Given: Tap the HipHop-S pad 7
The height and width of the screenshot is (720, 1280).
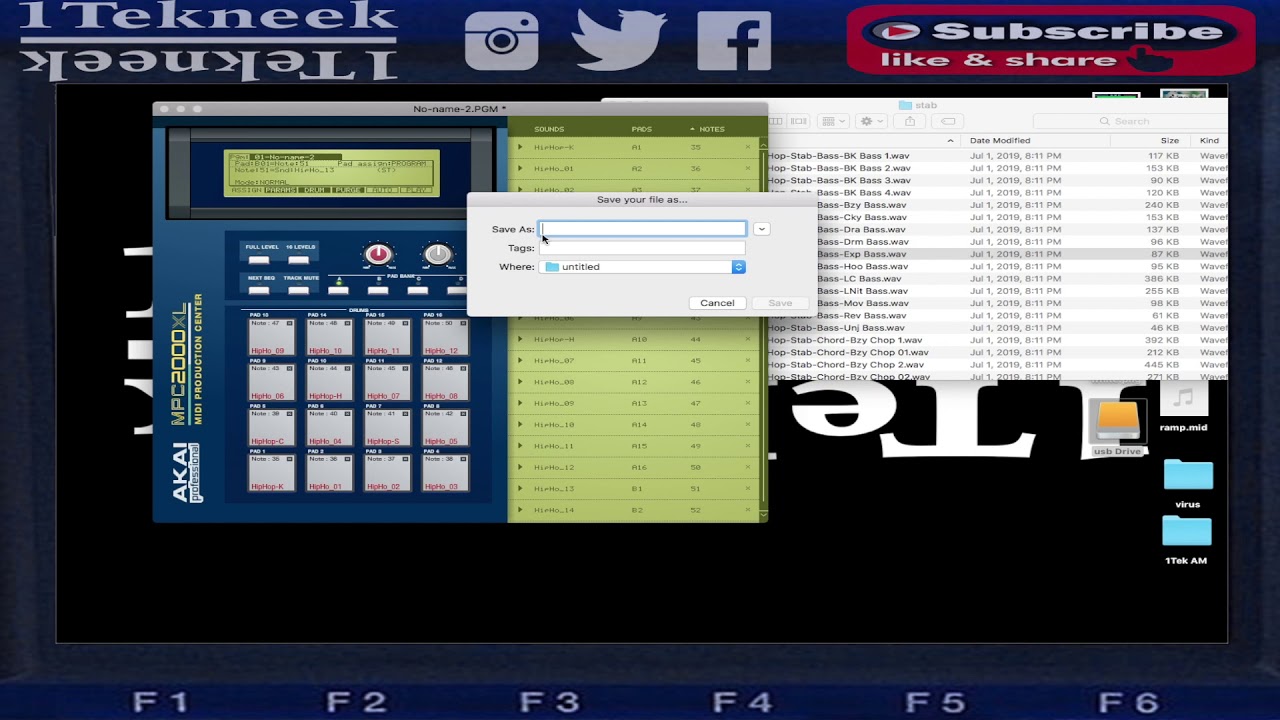Looking at the screenshot, I should (387, 427).
